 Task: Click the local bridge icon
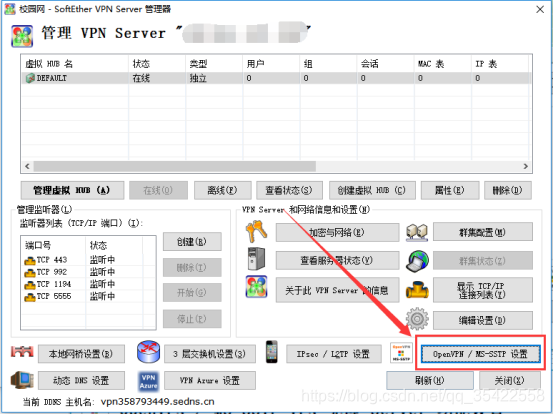tap(22, 352)
